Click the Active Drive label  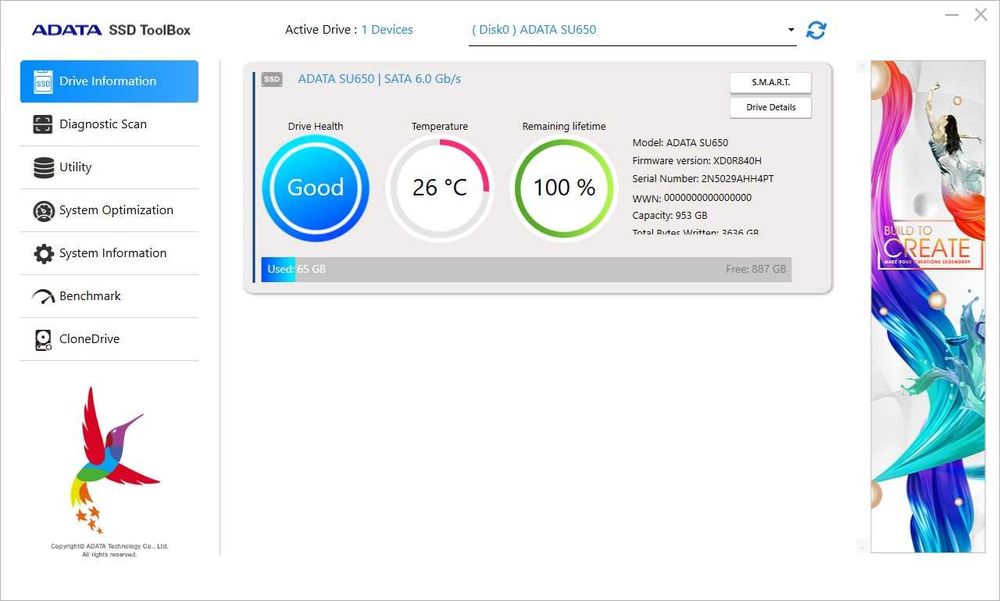(x=321, y=29)
